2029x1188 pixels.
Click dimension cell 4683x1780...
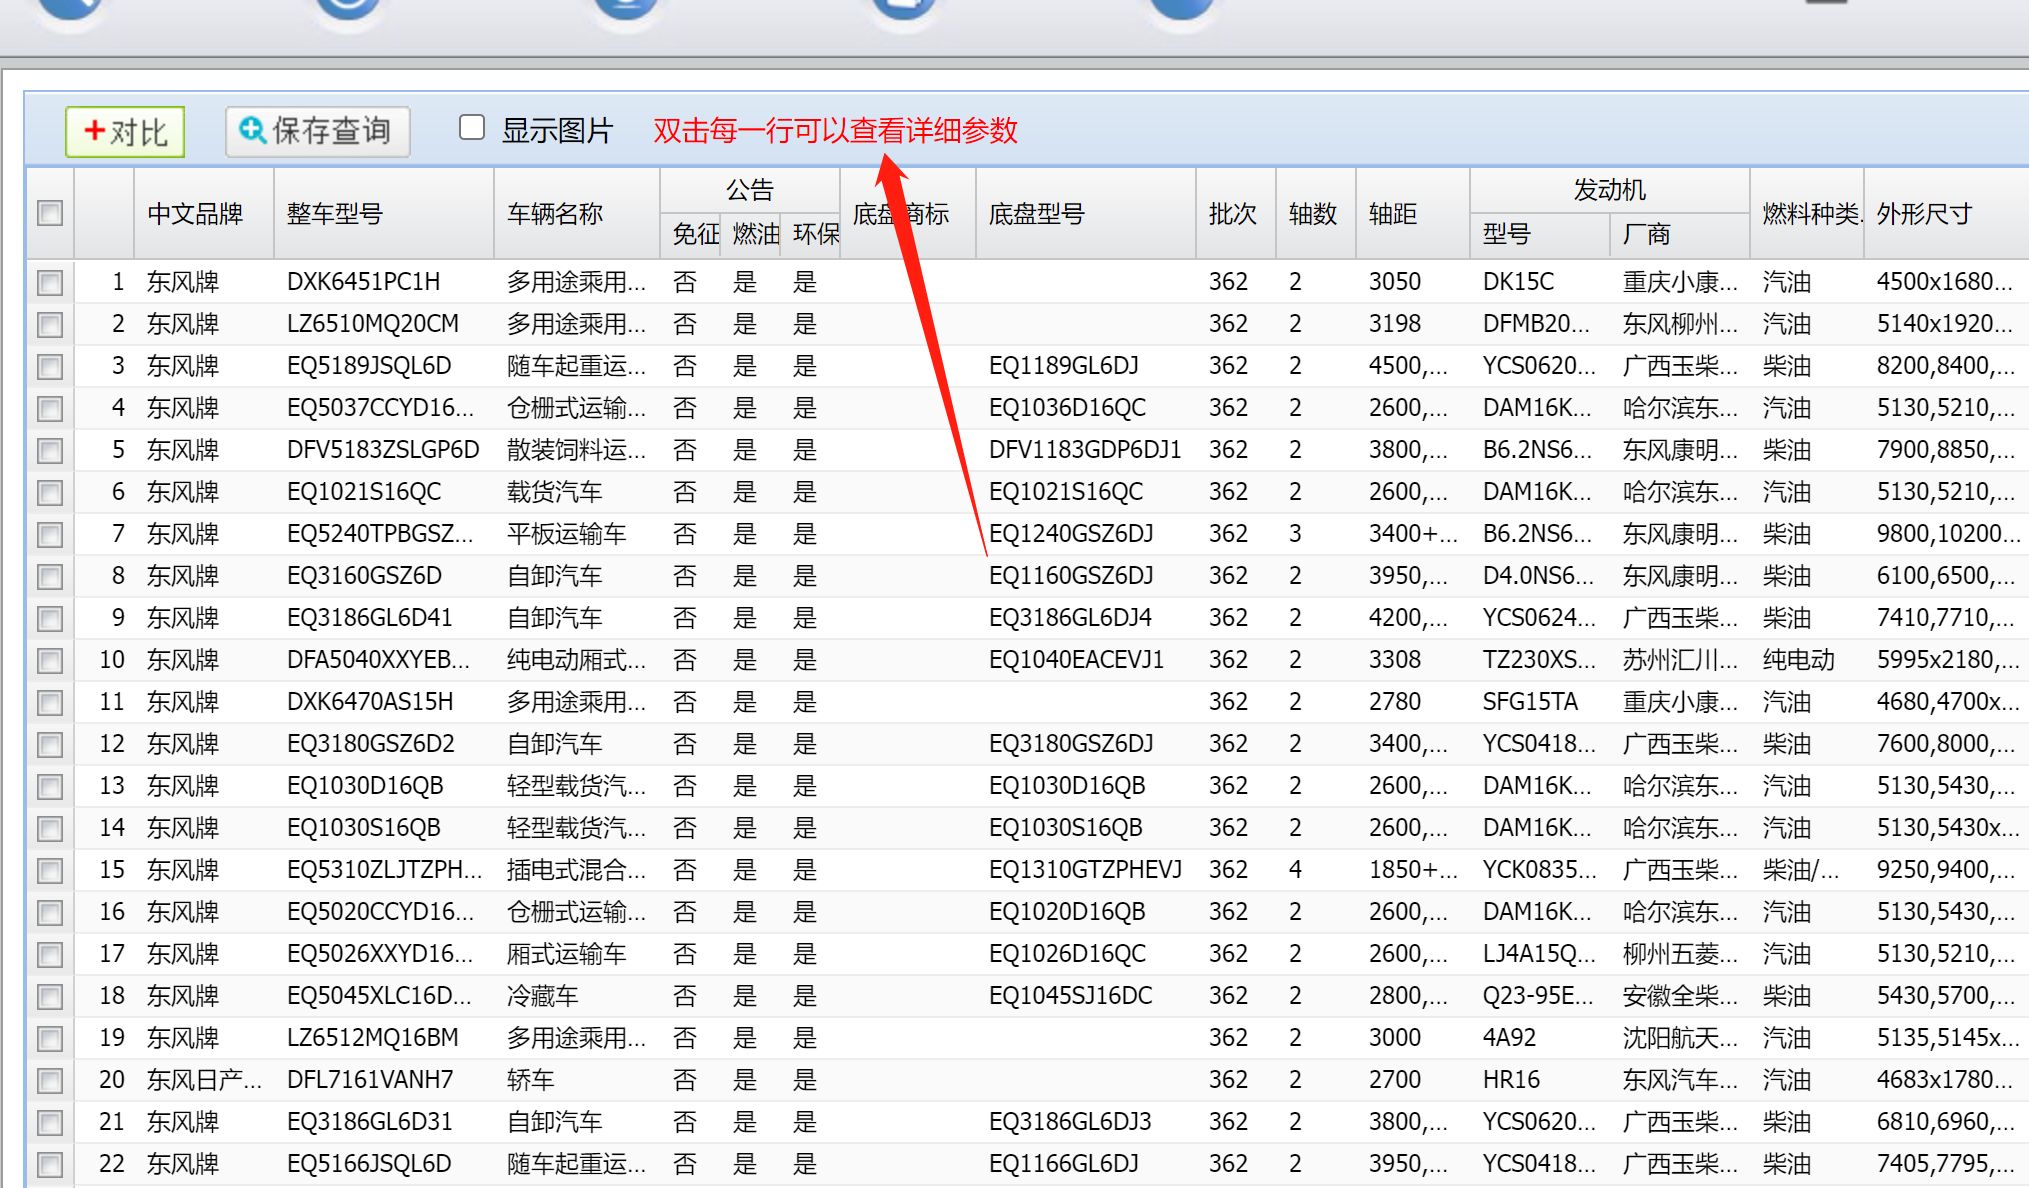(1944, 1080)
